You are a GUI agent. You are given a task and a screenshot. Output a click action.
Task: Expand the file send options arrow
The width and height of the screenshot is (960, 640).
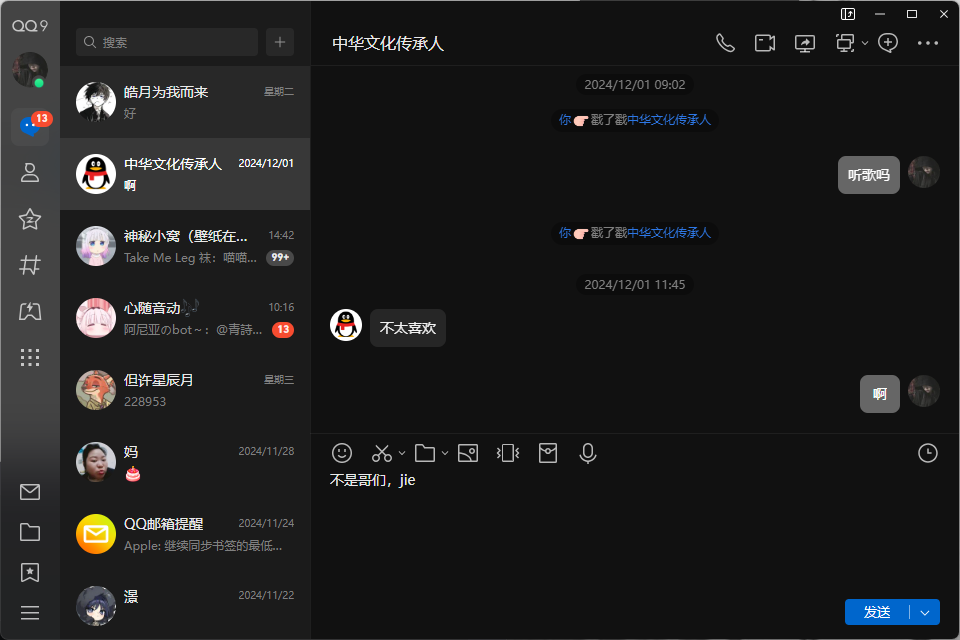(x=445, y=453)
